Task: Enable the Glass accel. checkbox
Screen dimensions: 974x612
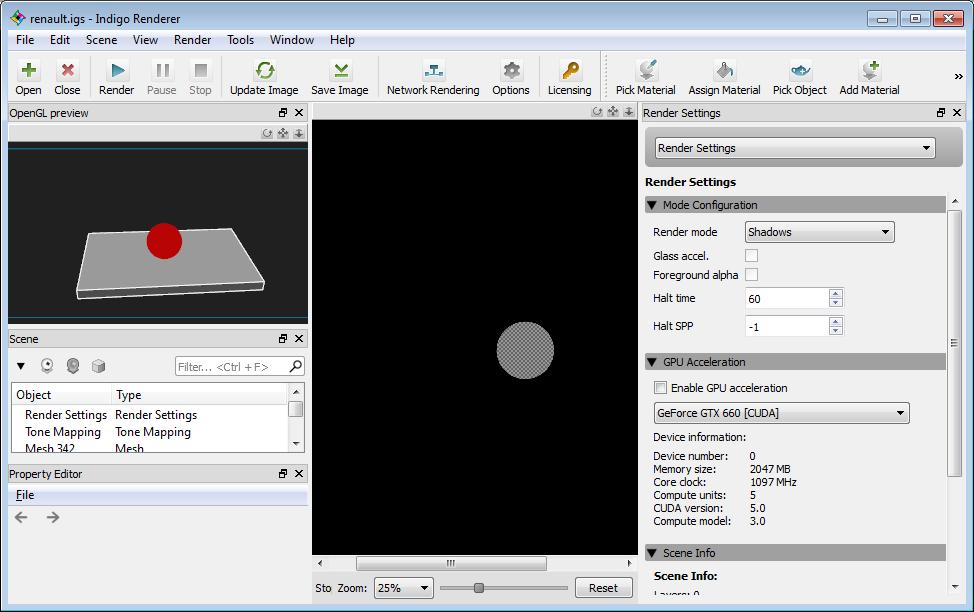Action: (x=752, y=256)
